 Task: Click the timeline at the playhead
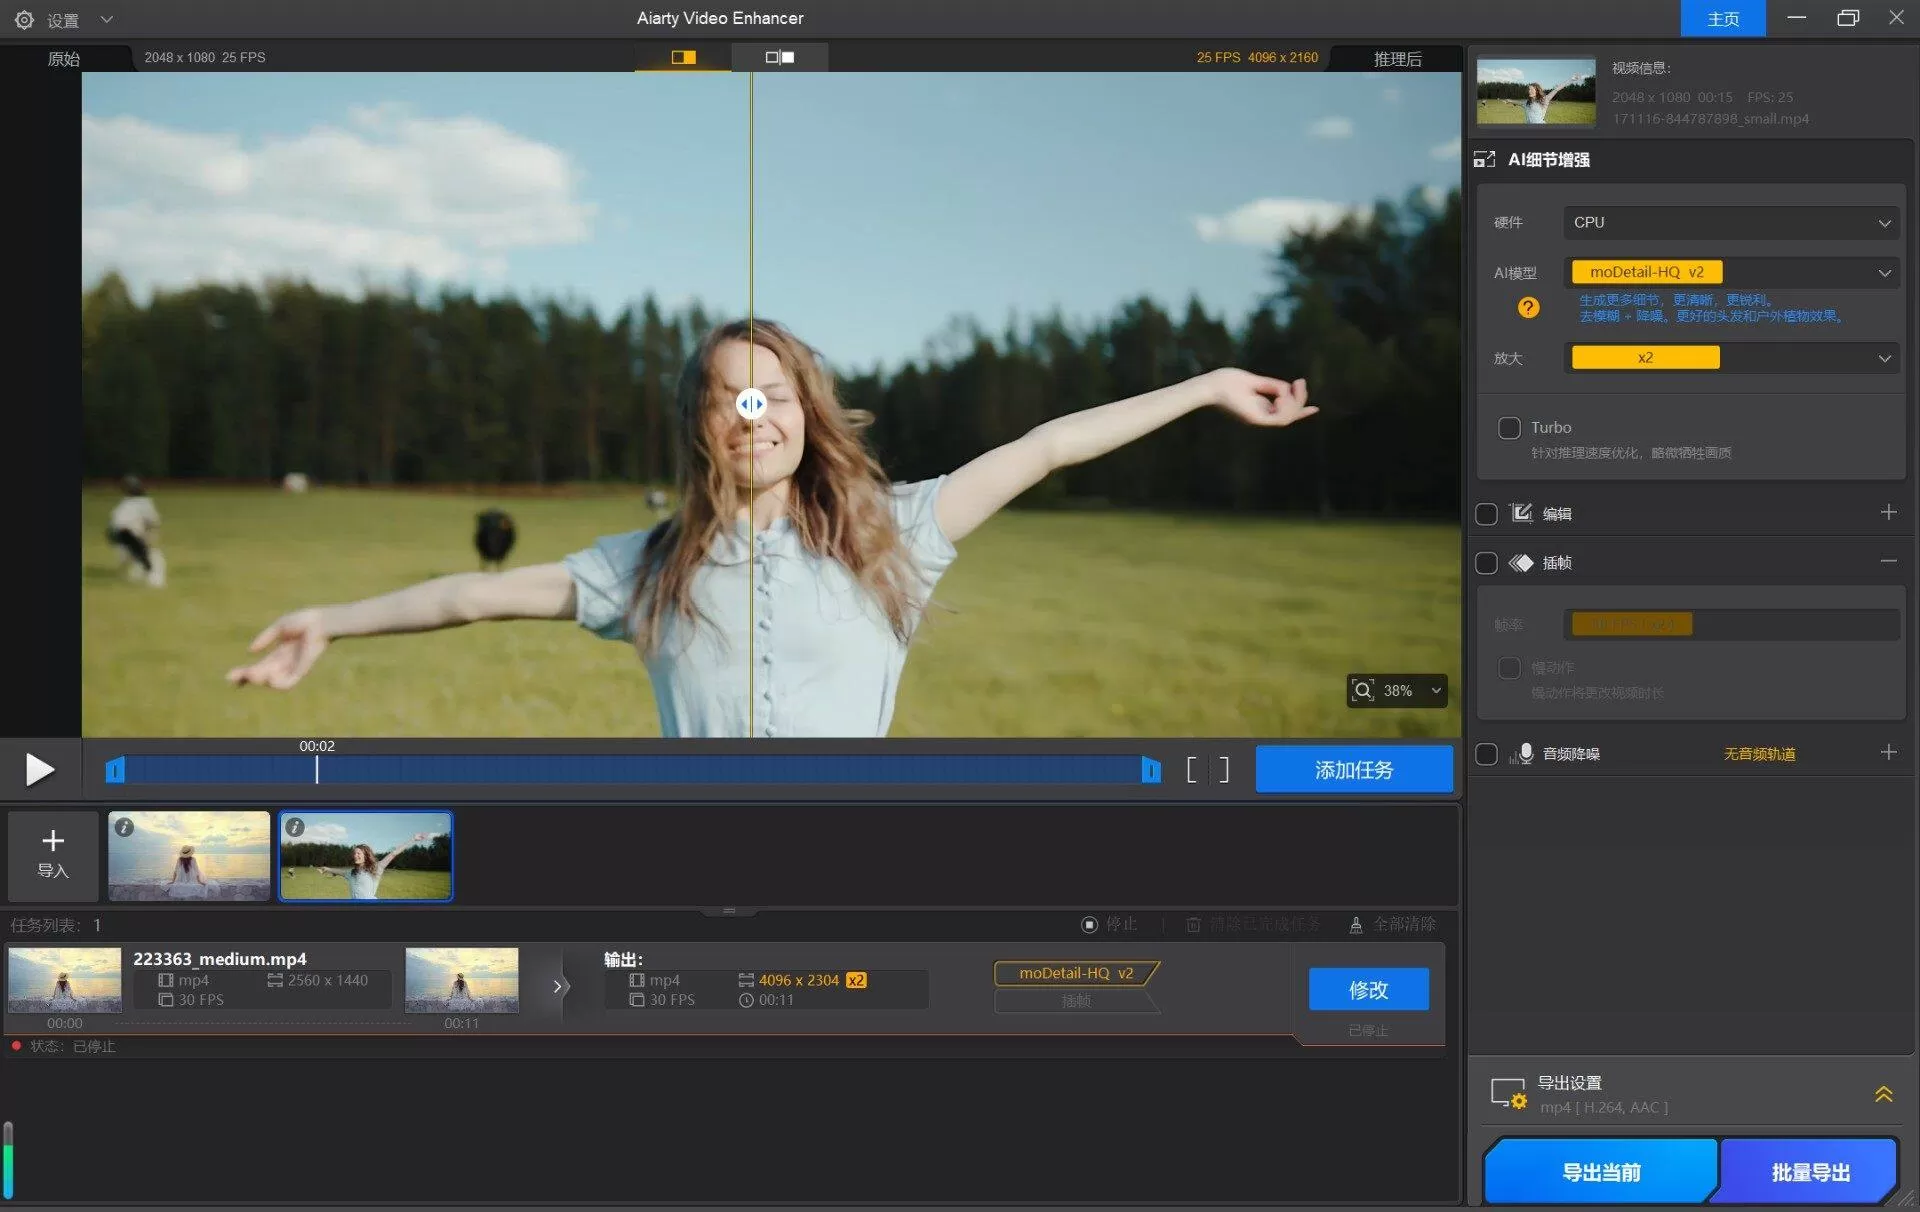(x=317, y=769)
